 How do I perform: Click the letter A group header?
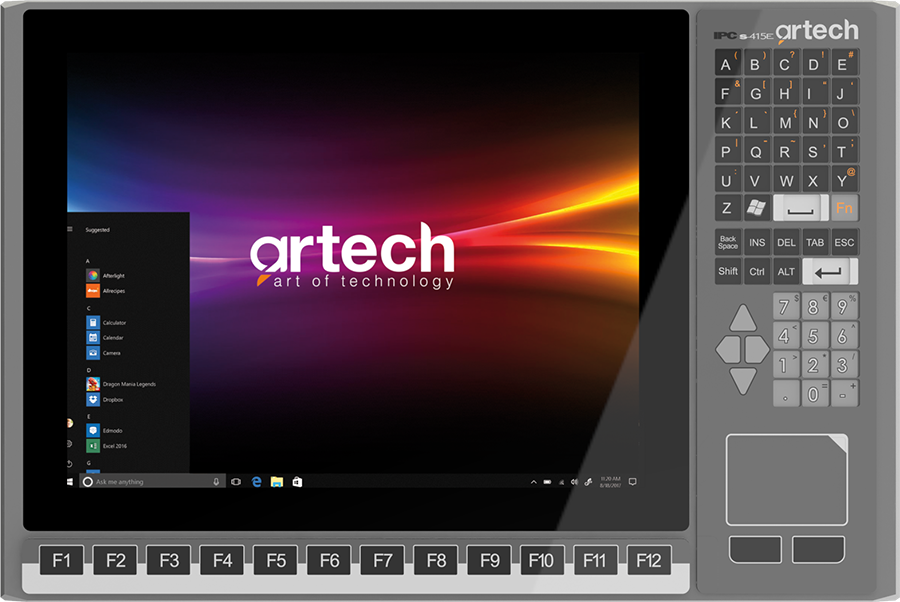[x=88, y=261]
